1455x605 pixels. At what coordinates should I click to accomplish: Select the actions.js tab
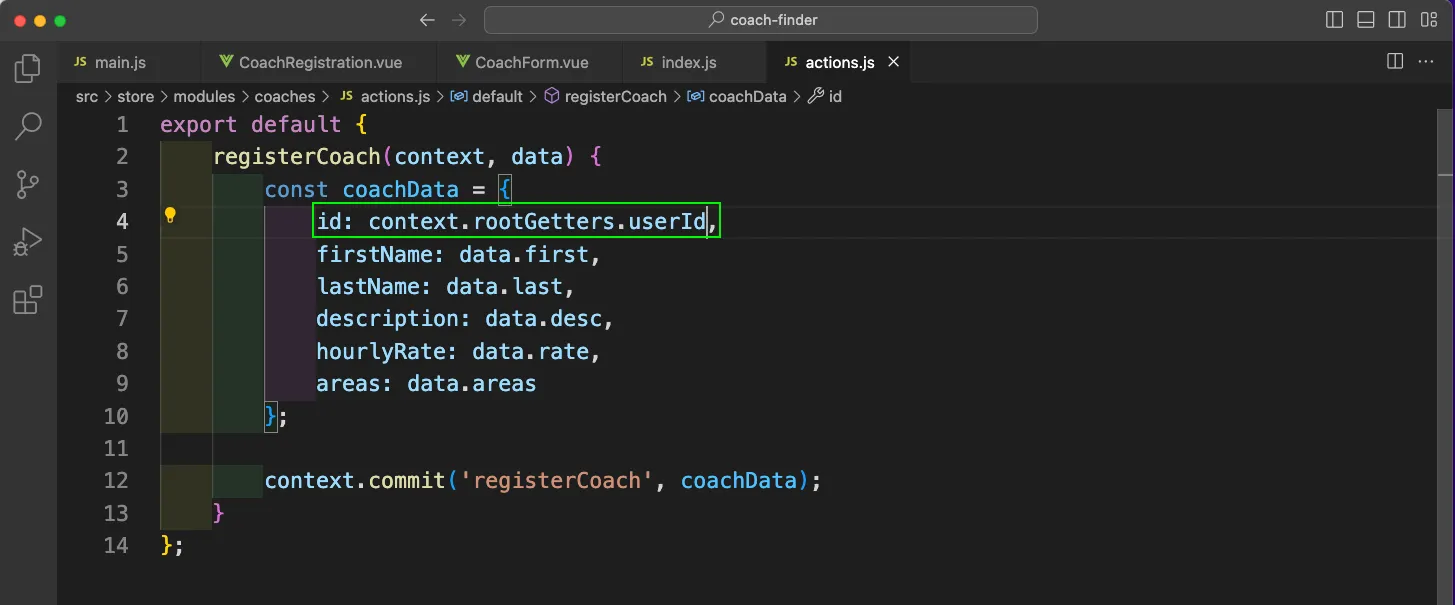click(x=839, y=62)
